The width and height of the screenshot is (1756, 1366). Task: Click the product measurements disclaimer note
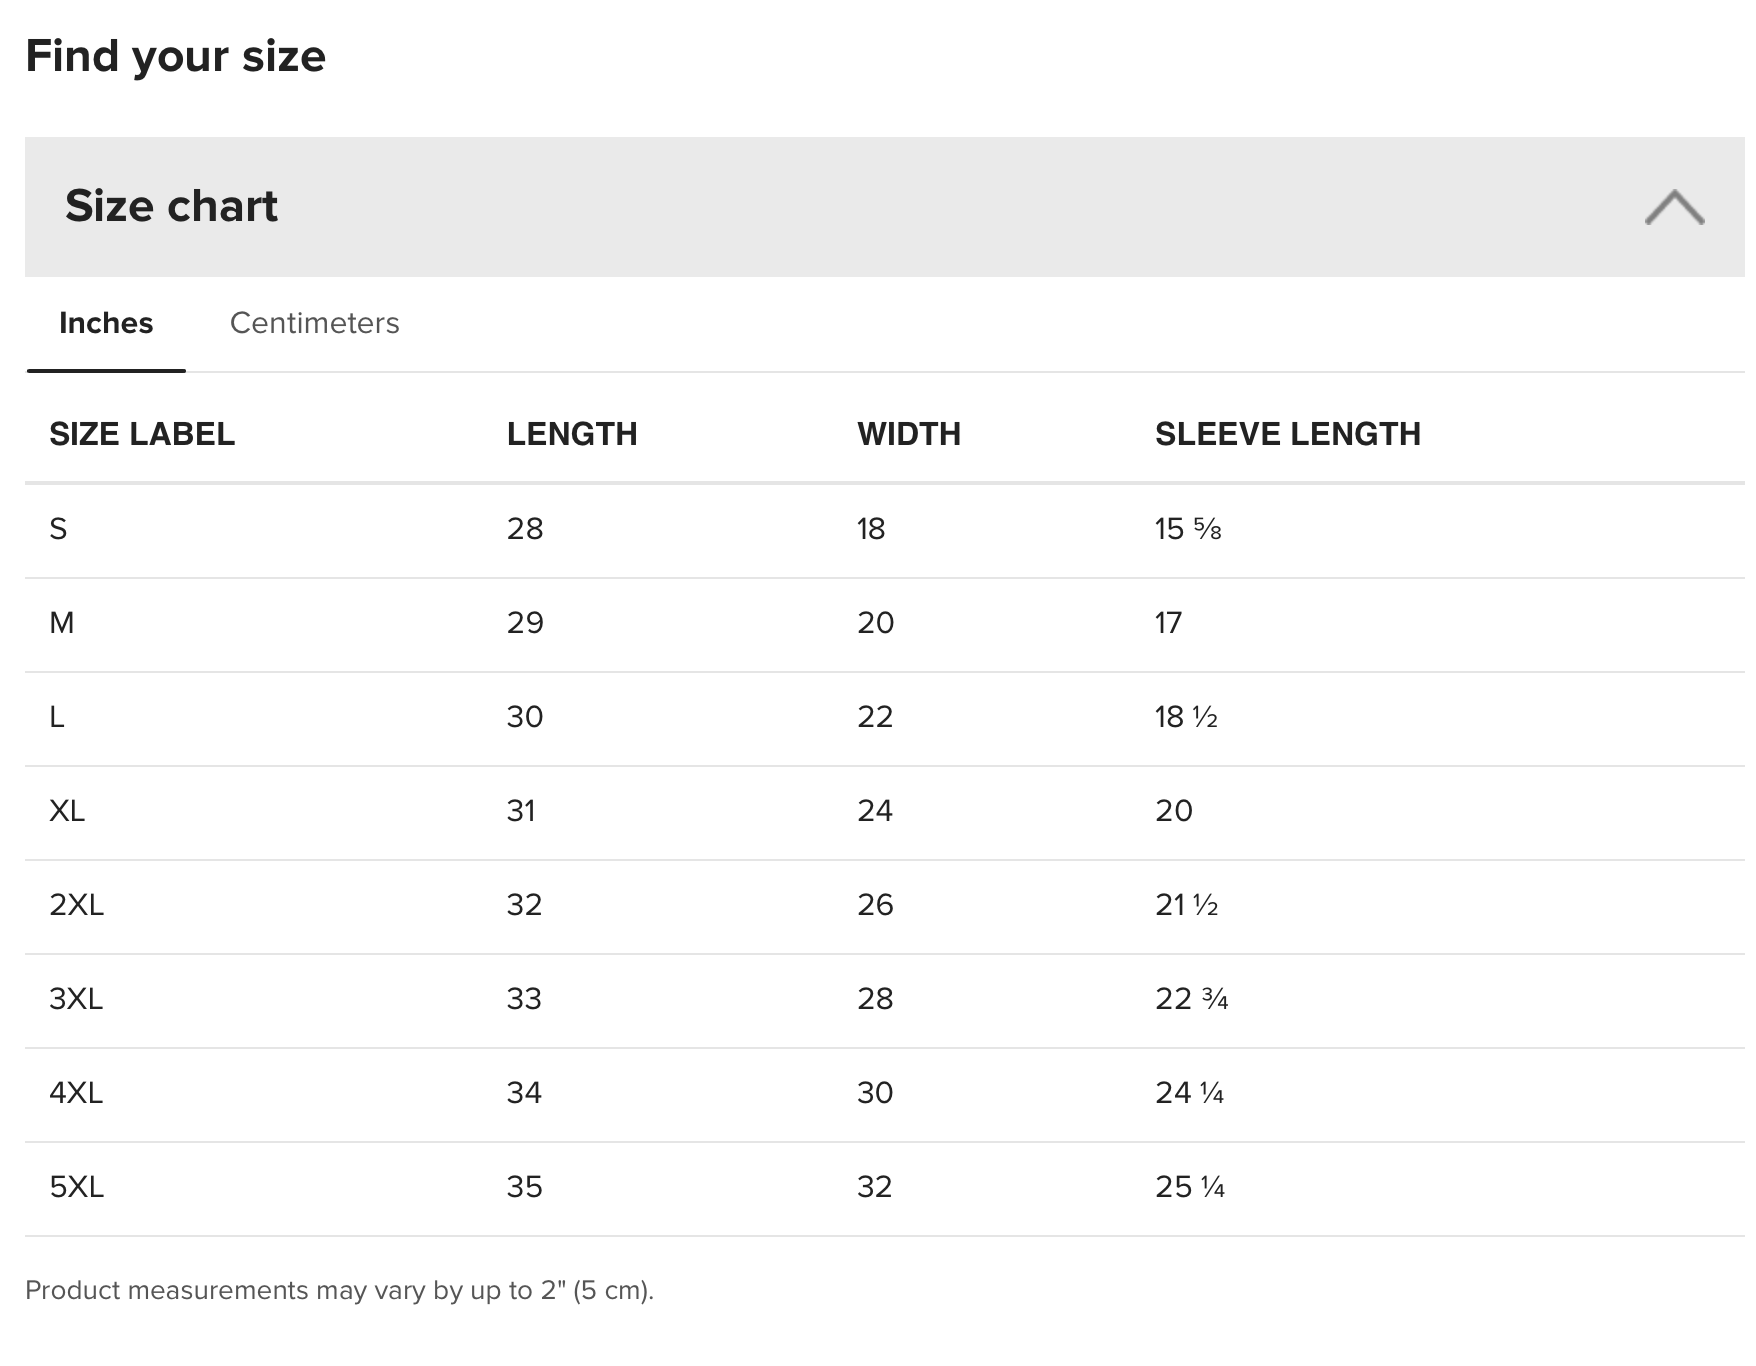point(339,1290)
